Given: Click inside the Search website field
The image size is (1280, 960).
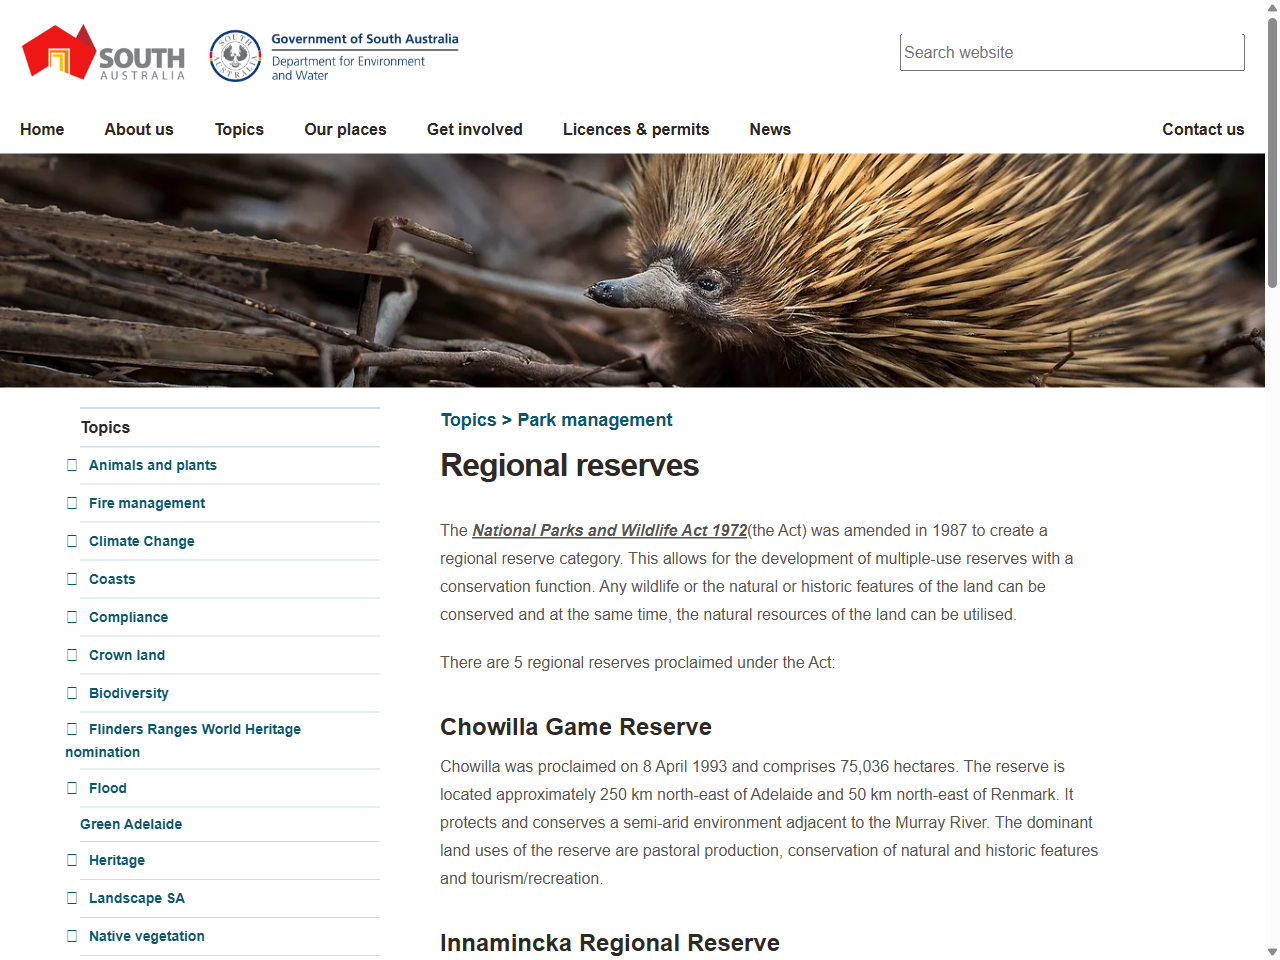Looking at the screenshot, I should [1071, 52].
